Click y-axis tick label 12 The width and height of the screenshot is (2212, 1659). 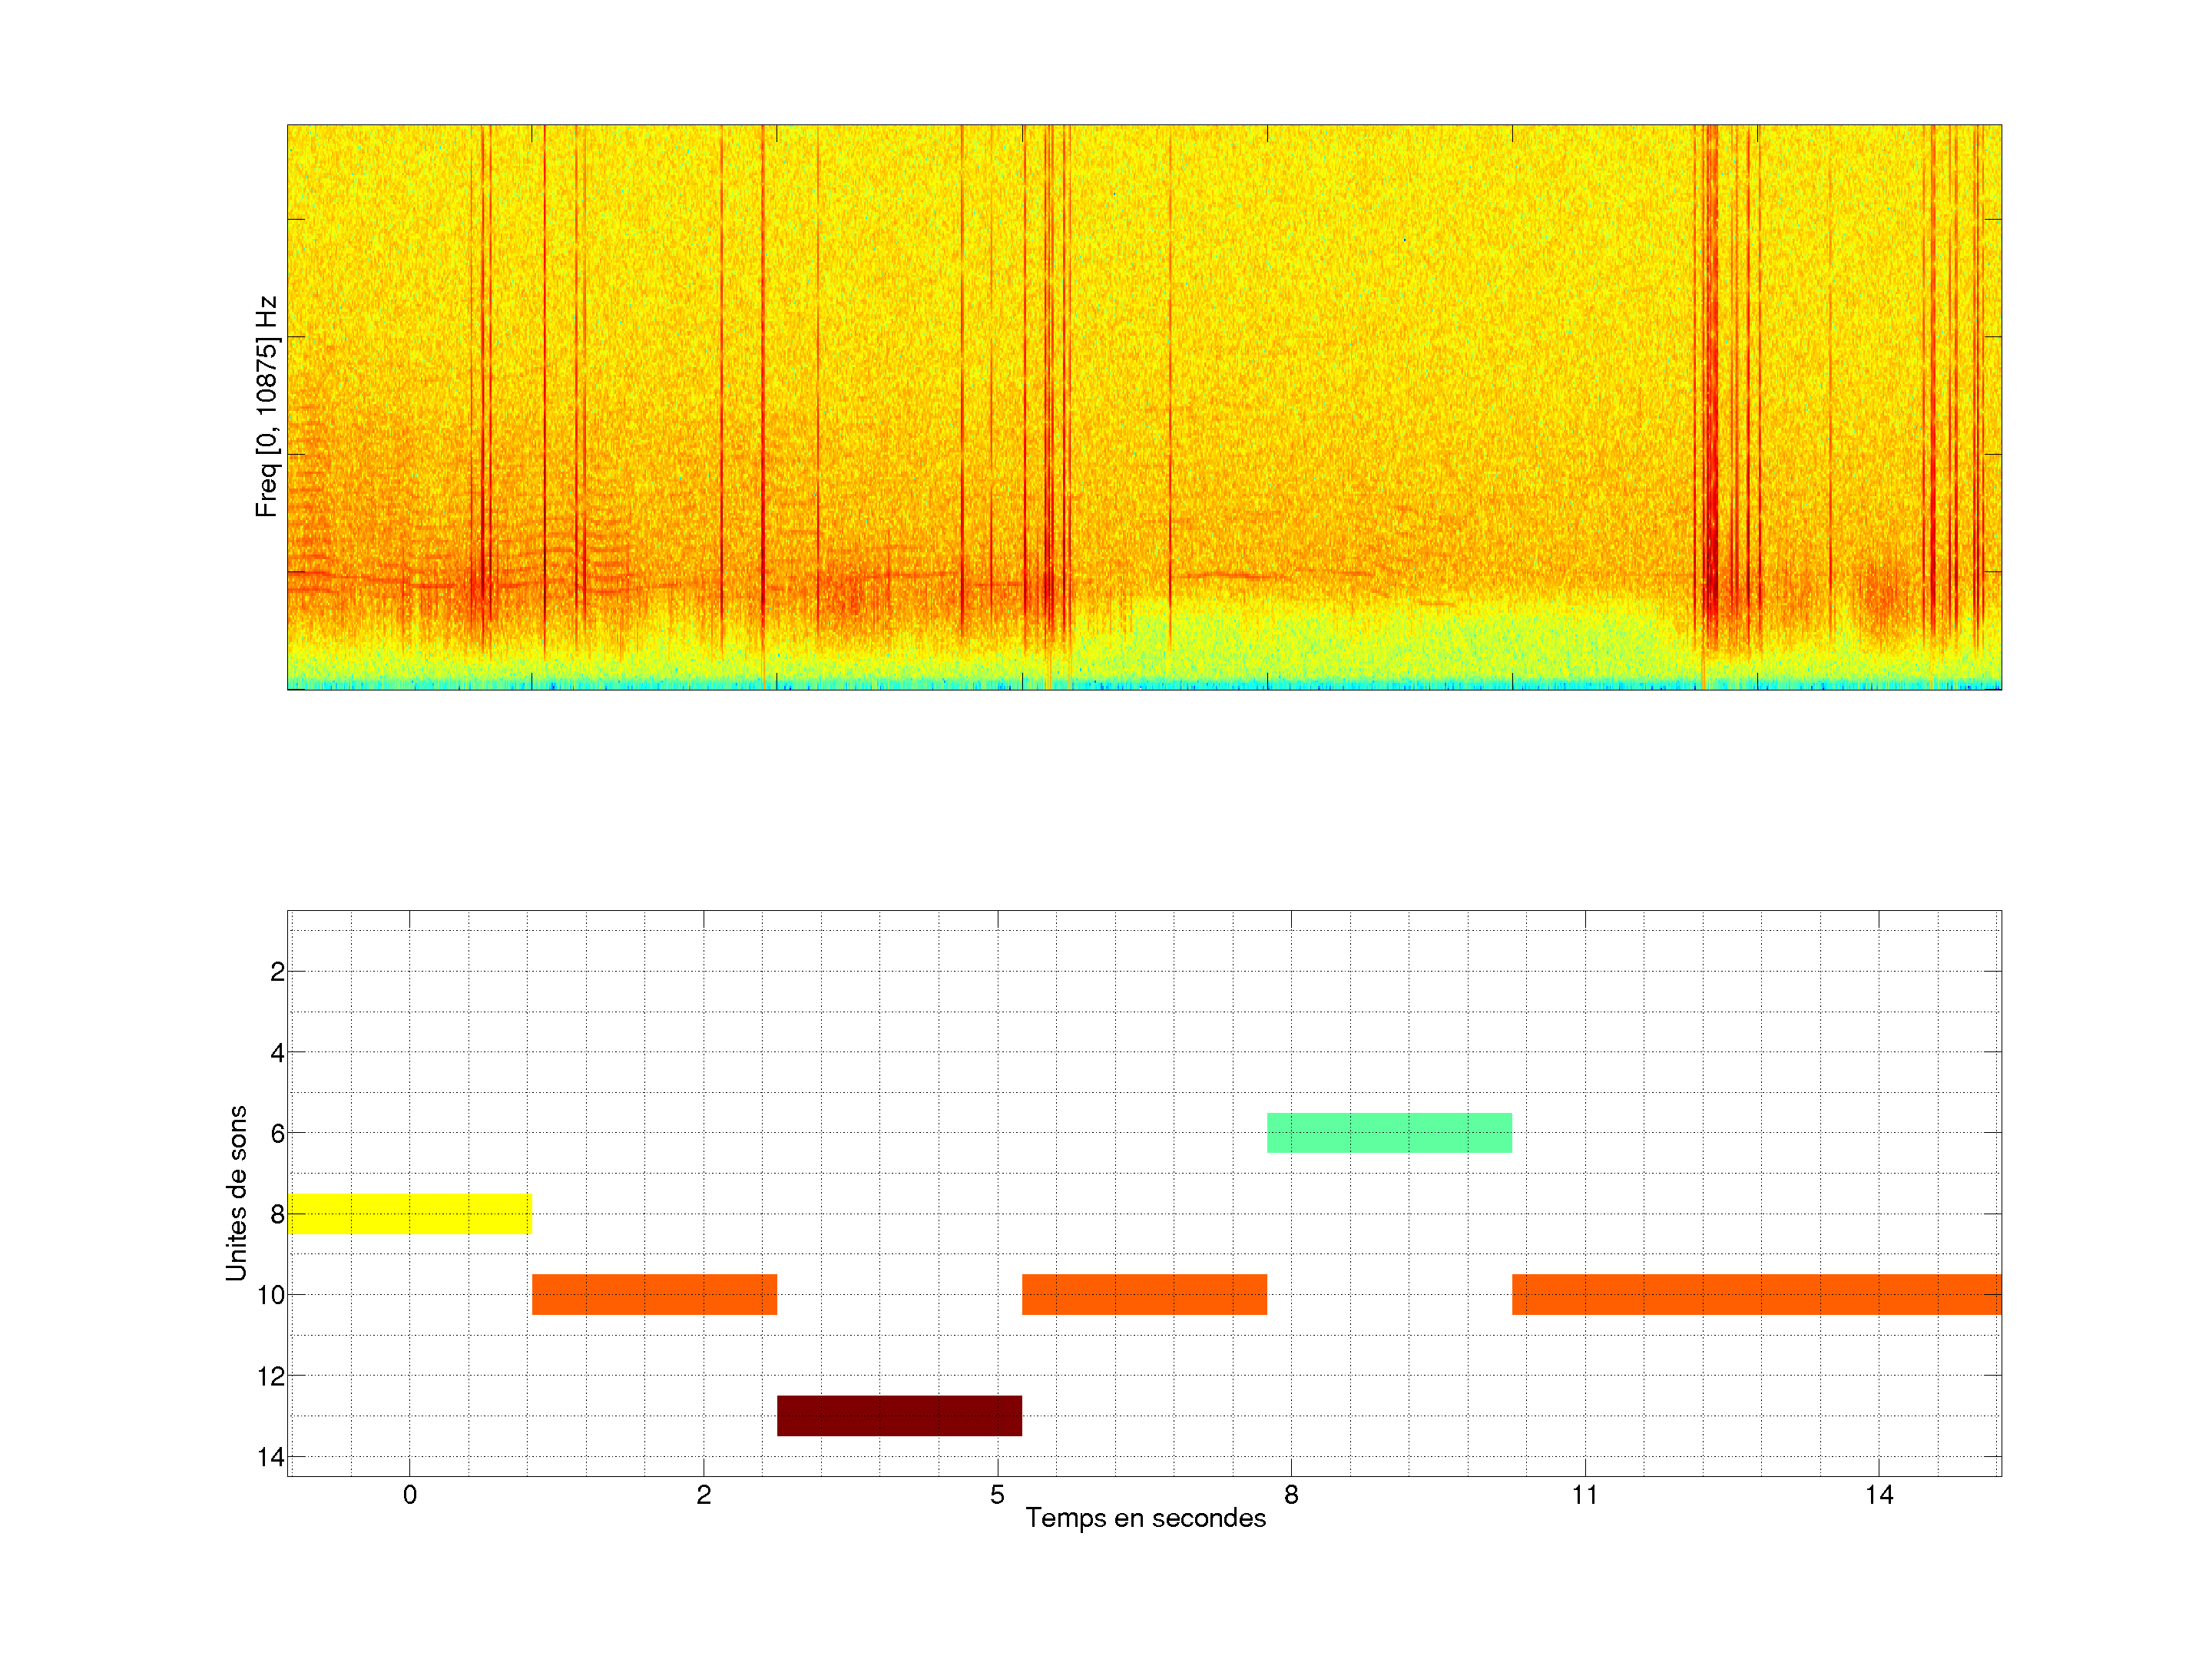271,1376
